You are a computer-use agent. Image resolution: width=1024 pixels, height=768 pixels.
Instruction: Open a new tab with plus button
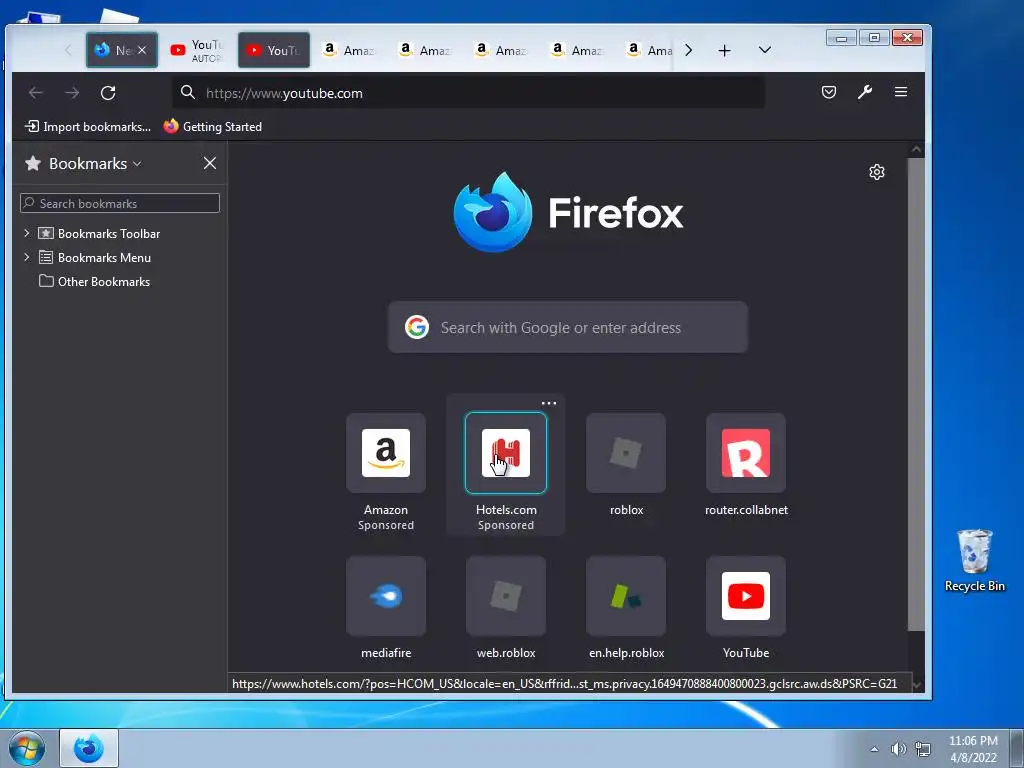pos(724,50)
